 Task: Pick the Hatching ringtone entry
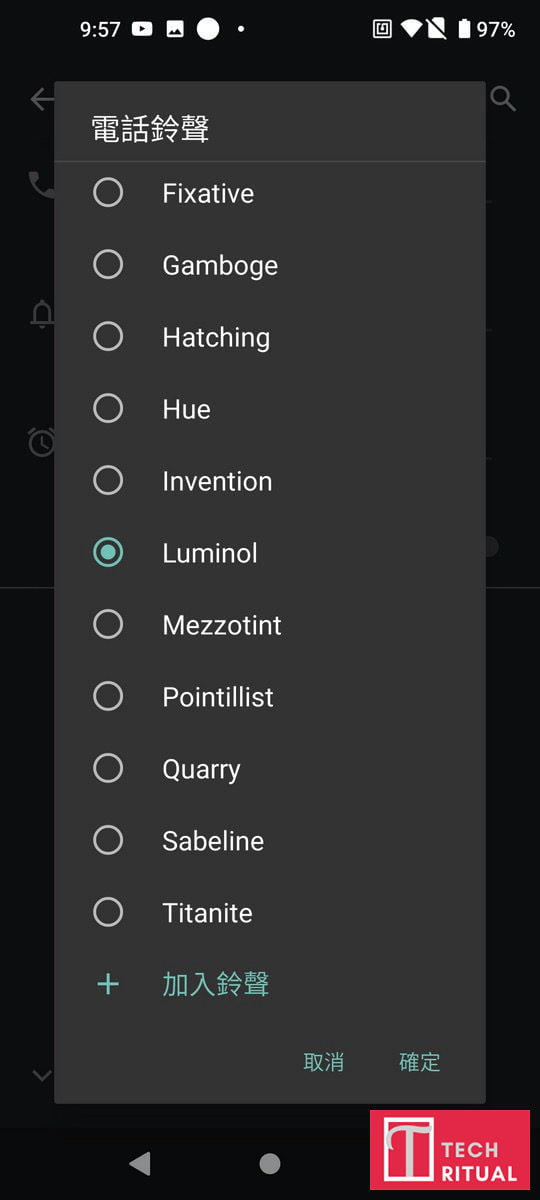pyautogui.click(x=270, y=337)
